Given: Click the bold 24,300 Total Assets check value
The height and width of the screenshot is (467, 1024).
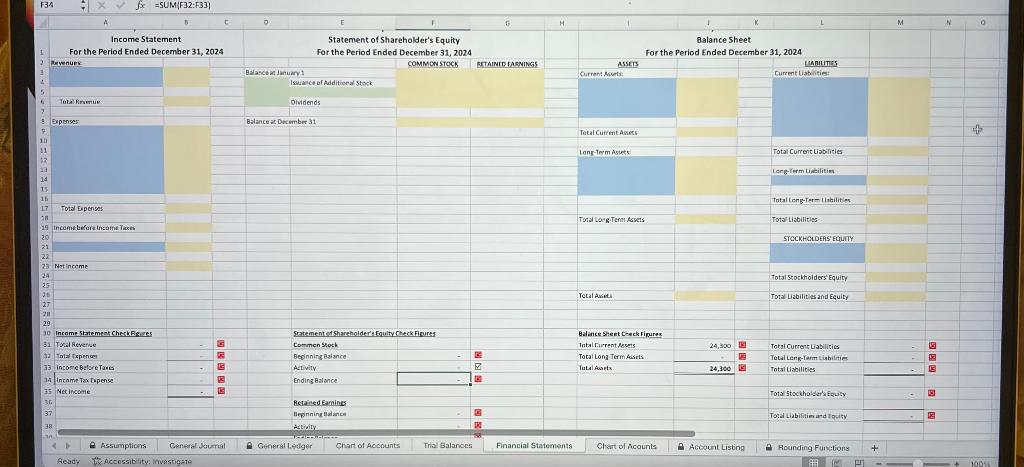Looking at the screenshot, I should tap(720, 368).
